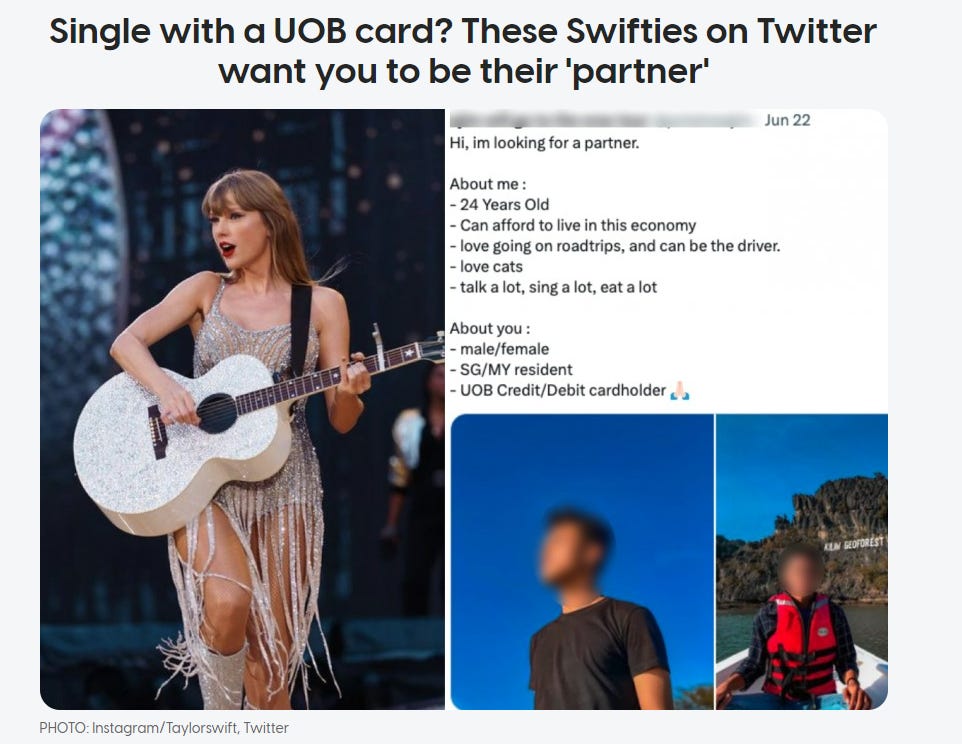
Task: Click the 'love cats' line in the tweet
Action: (x=487, y=267)
